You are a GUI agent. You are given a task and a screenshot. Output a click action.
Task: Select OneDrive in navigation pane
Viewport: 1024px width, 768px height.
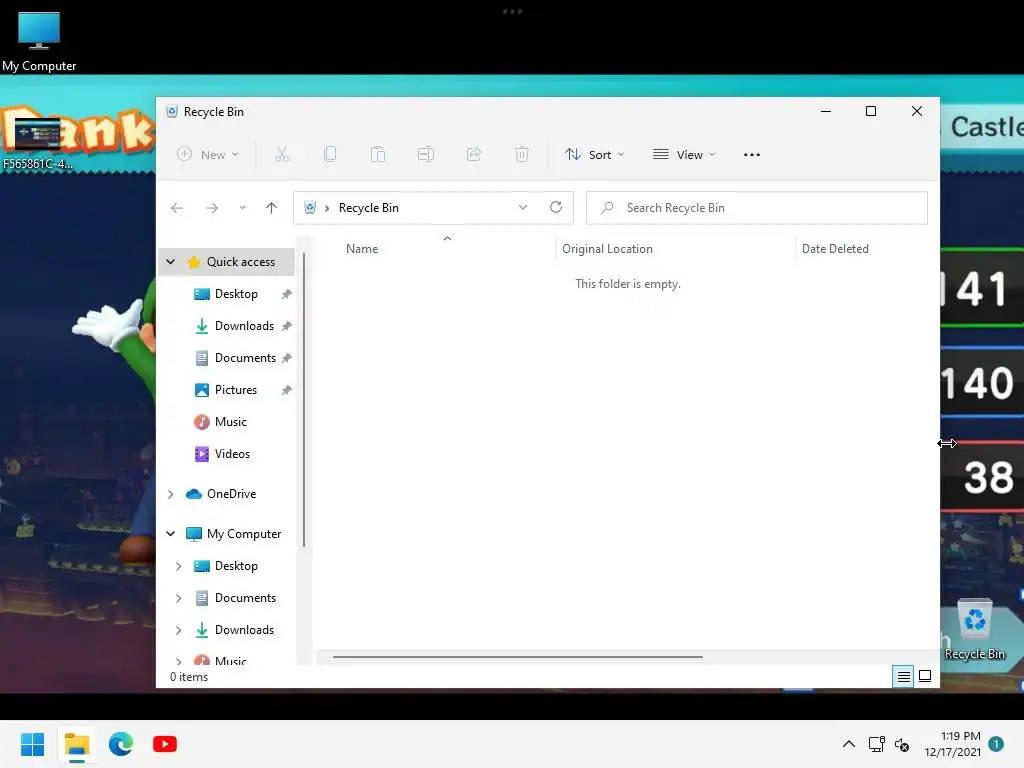231,494
